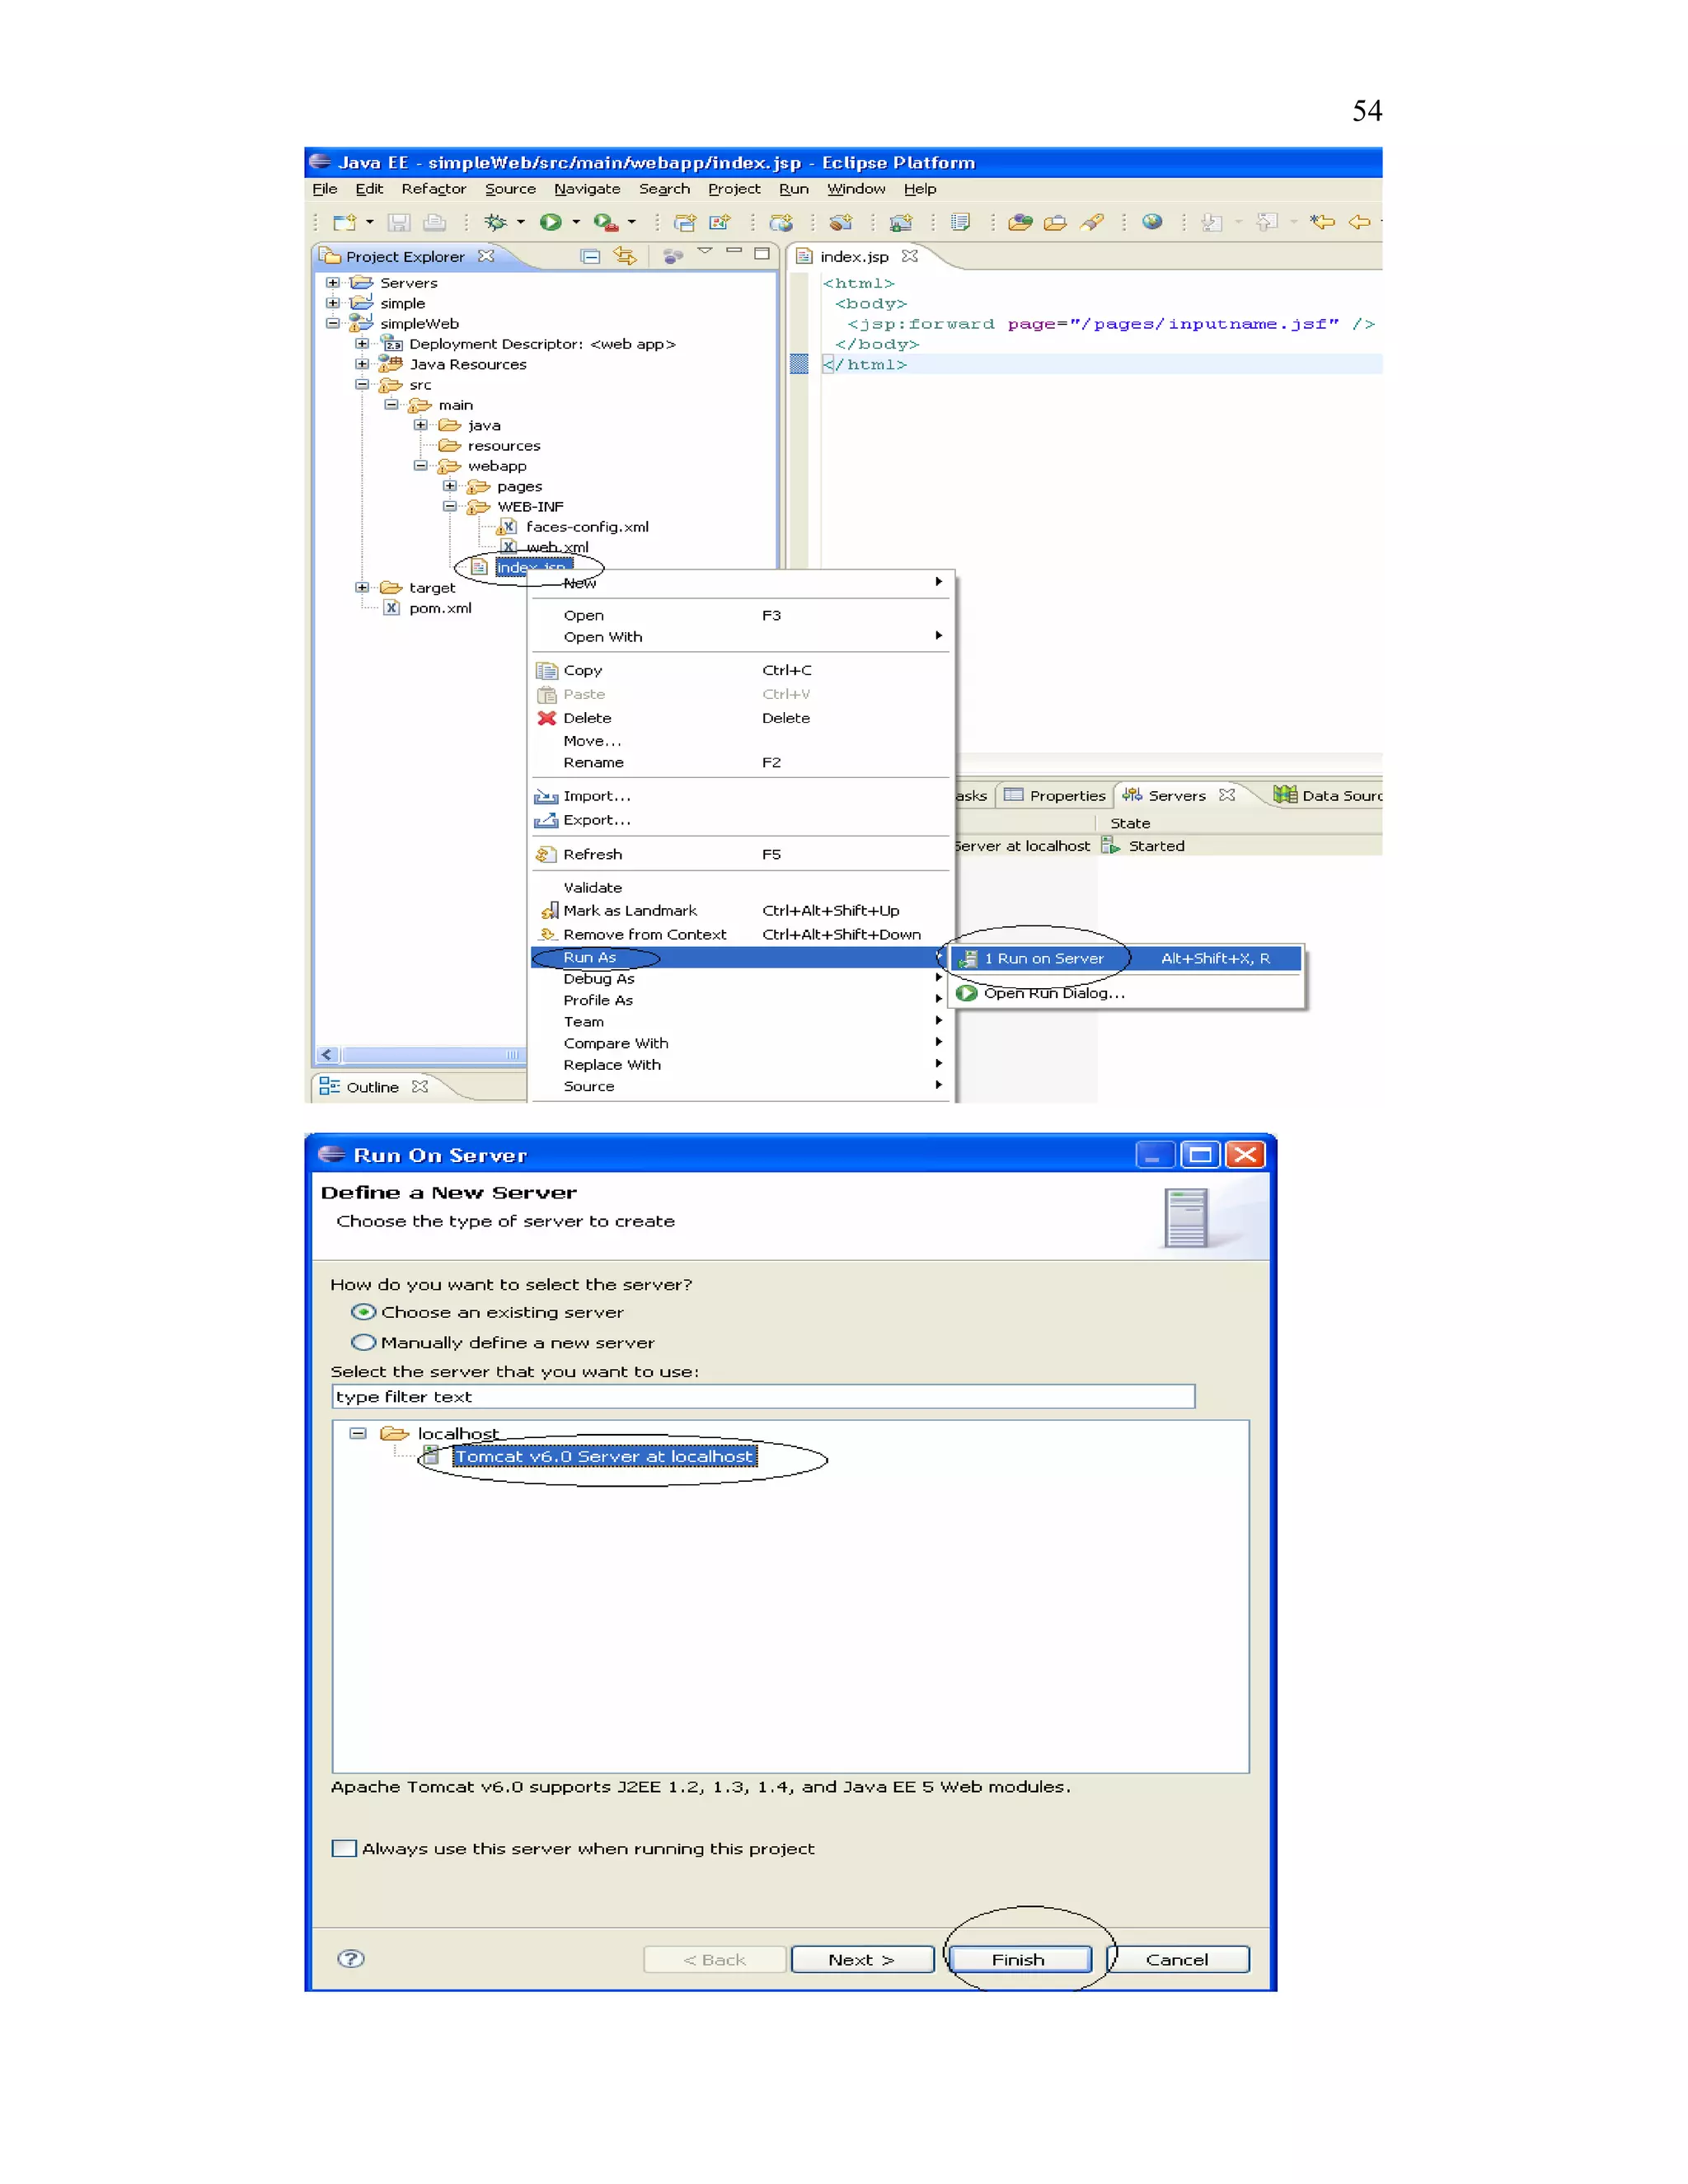Click the Debug bug icon
Image resolution: width=1688 pixels, height=2184 pixels.
click(495, 222)
